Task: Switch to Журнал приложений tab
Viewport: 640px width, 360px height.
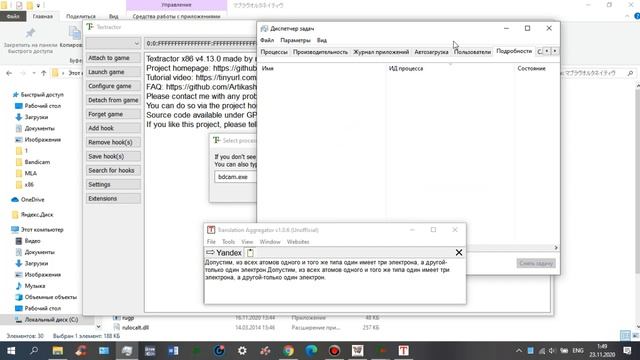Action: pos(381,52)
